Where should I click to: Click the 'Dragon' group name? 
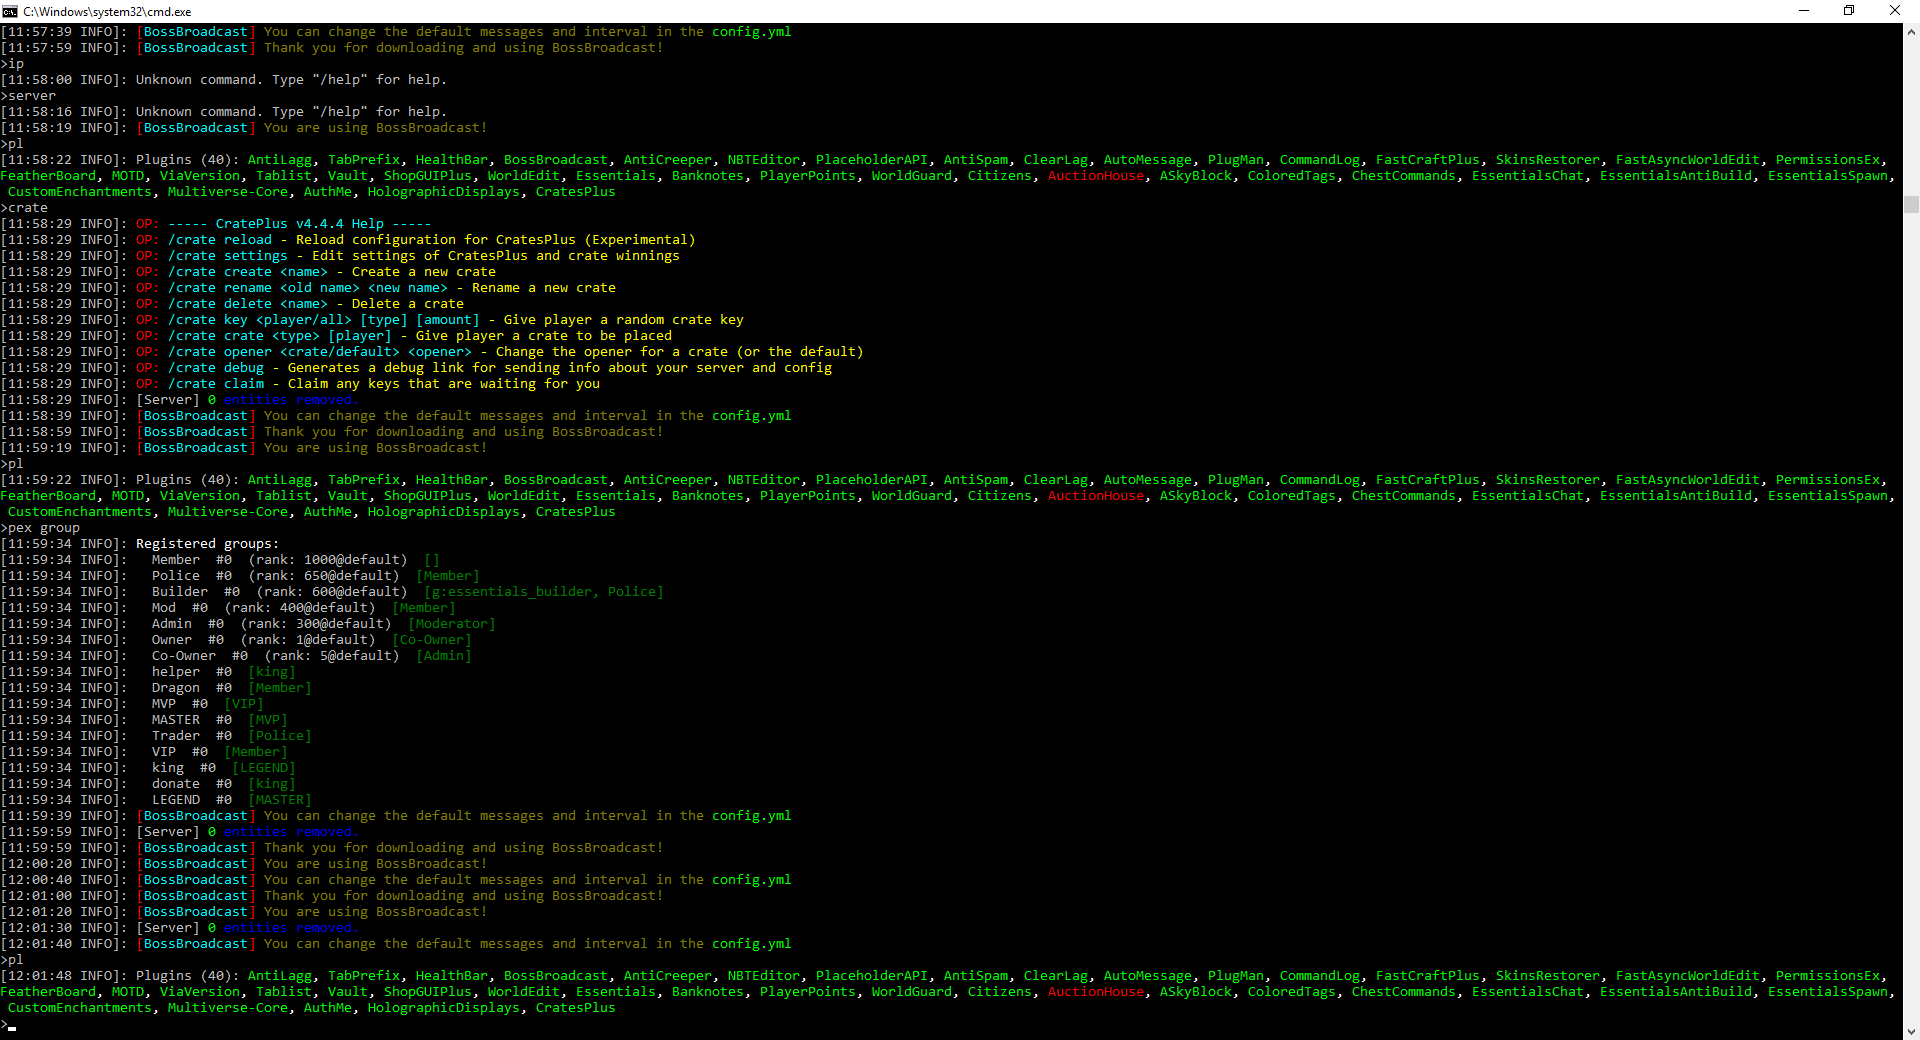[176, 688]
